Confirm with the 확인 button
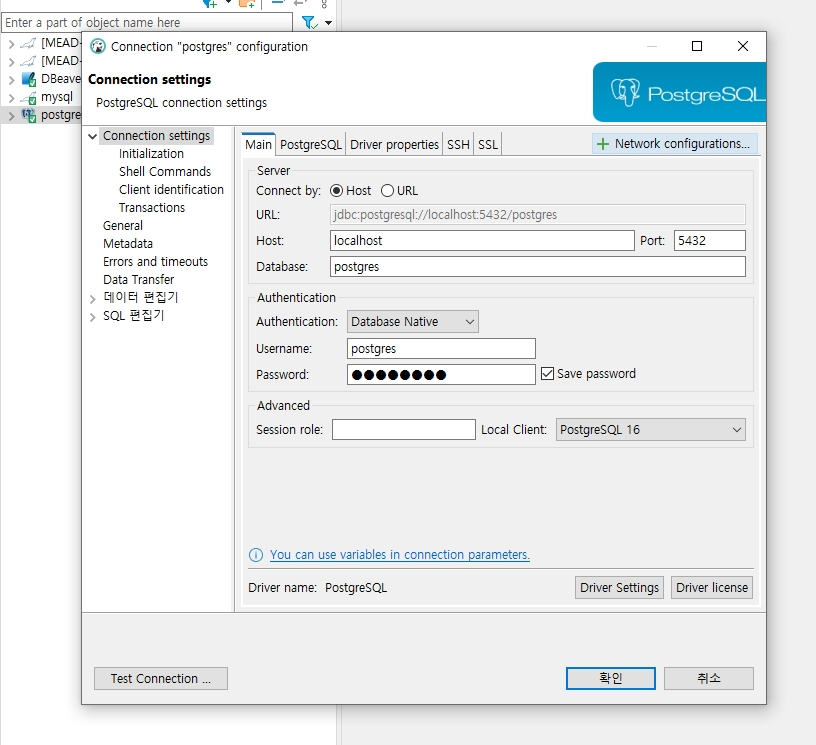 (610, 678)
